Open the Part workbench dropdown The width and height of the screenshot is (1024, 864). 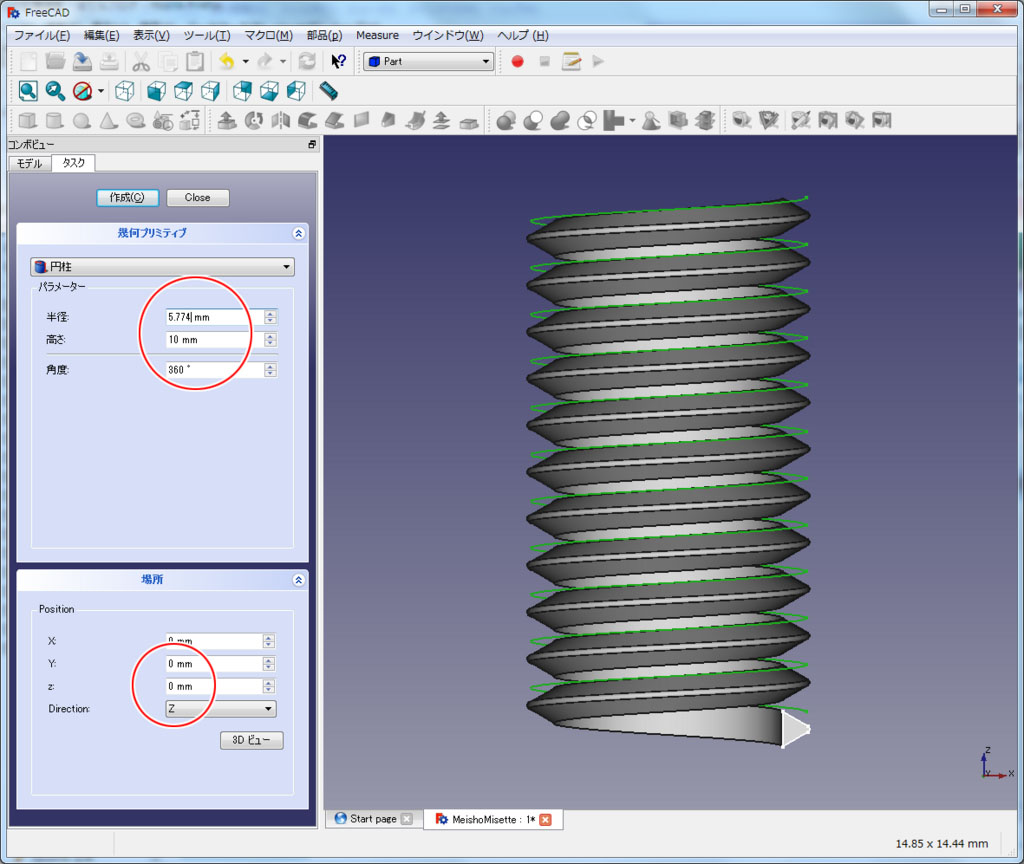[x=428, y=61]
